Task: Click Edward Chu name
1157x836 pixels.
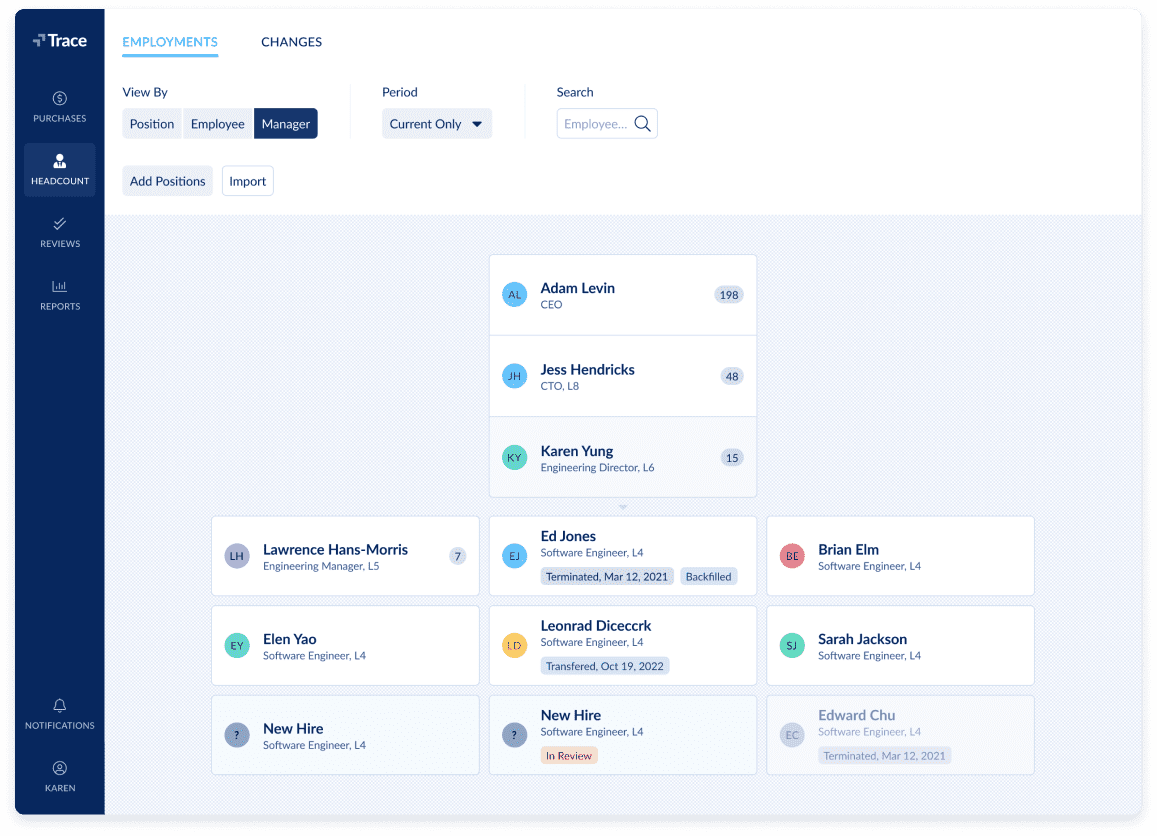Action: (857, 715)
